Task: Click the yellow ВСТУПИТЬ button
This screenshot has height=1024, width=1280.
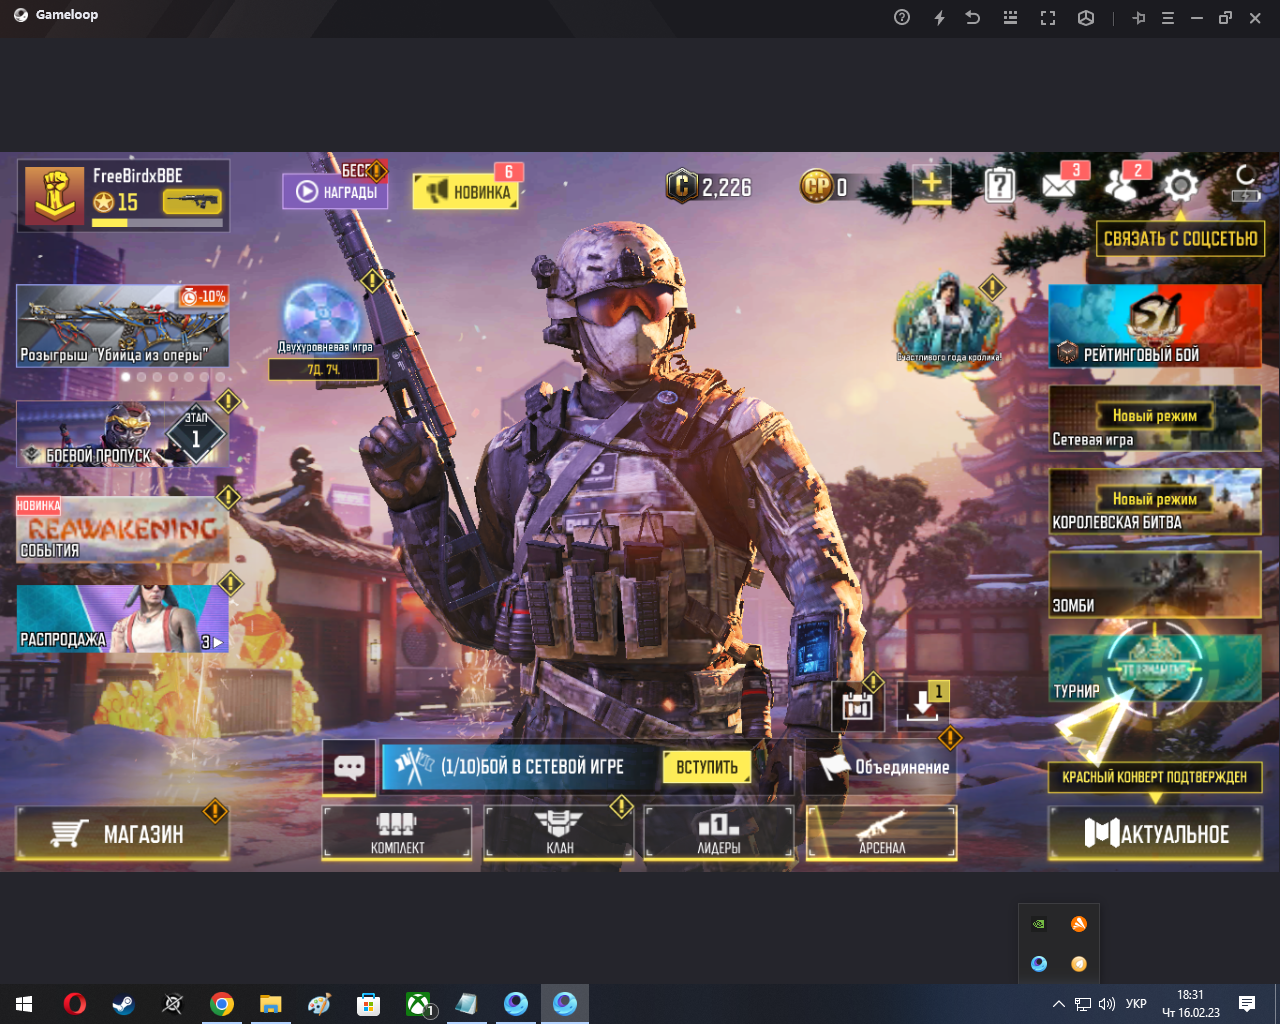Action: click(707, 767)
